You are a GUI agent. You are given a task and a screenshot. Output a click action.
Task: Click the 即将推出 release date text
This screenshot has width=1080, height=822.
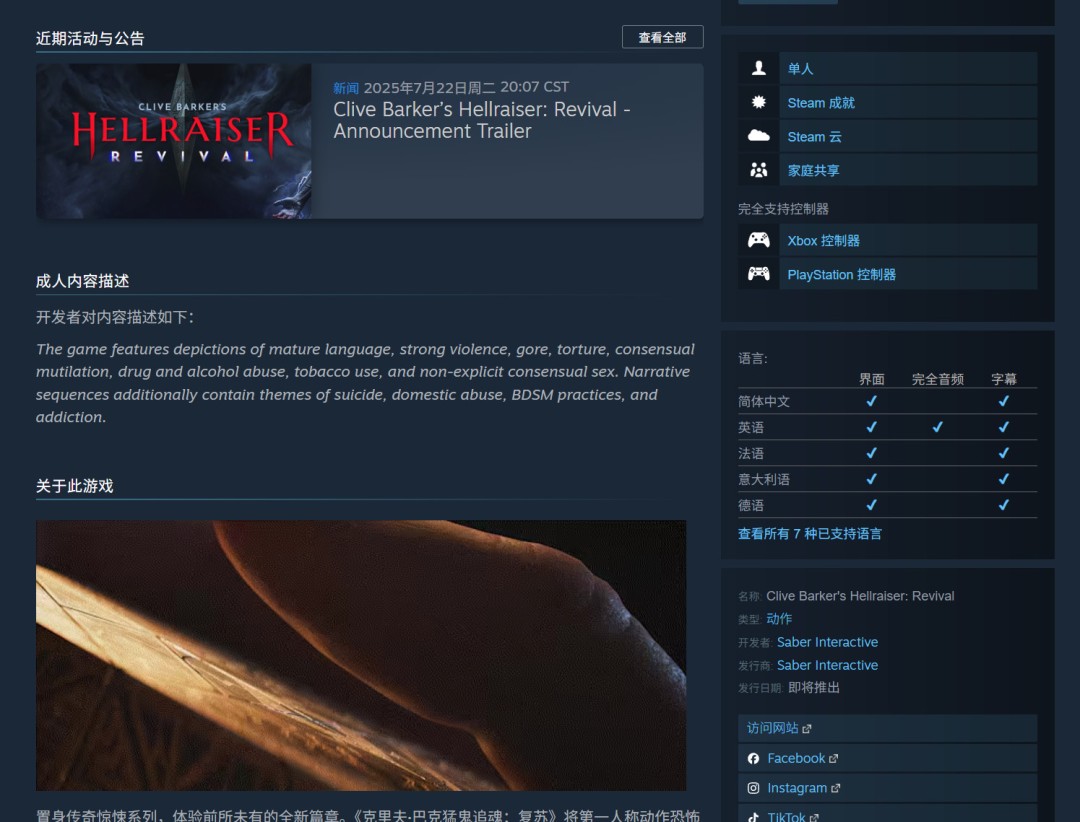[813, 688]
